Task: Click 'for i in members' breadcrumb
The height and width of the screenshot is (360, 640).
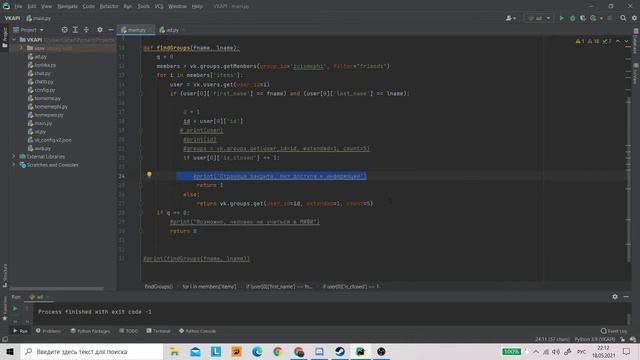Action: [209, 287]
